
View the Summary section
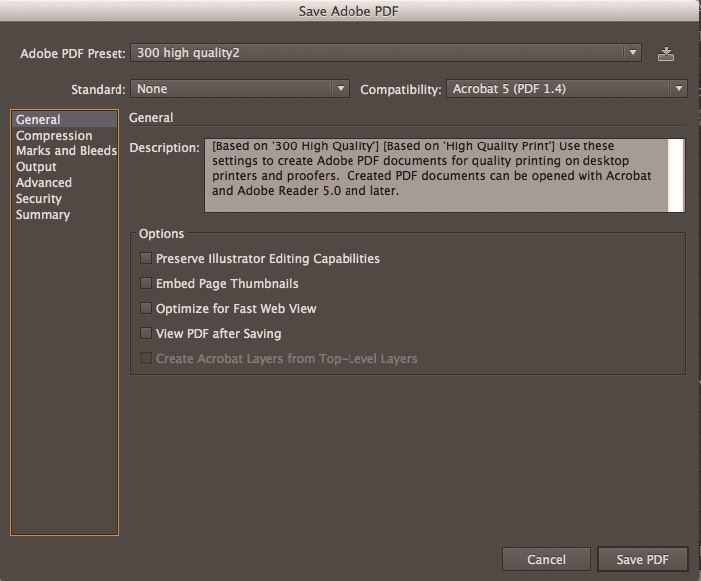click(x=43, y=215)
